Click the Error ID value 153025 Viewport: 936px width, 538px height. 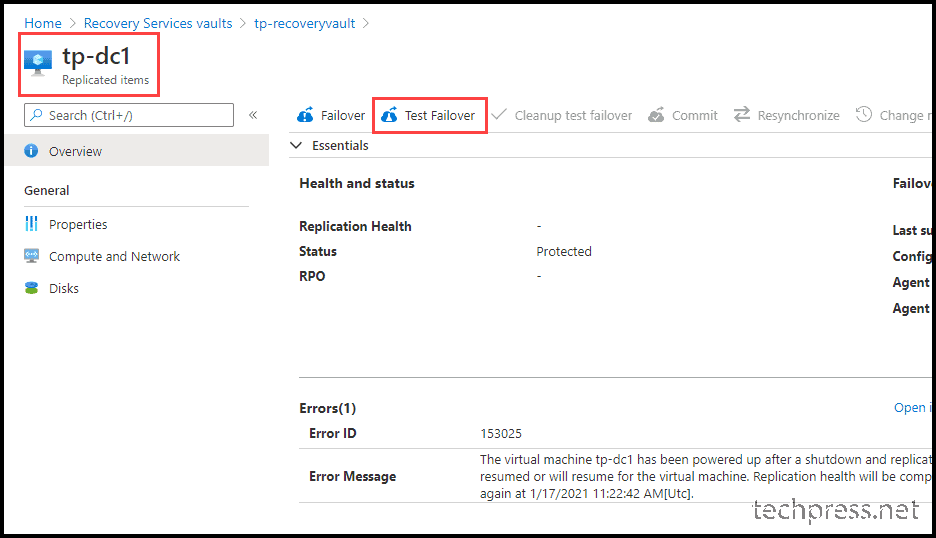click(x=501, y=434)
